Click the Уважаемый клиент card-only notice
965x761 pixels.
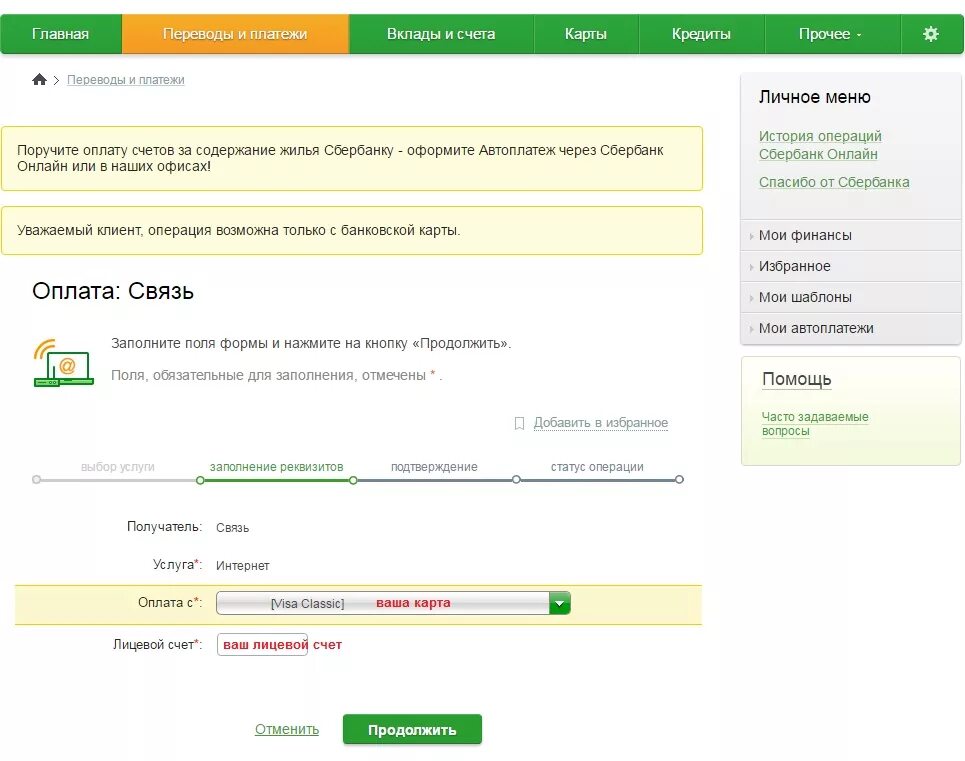click(x=352, y=231)
